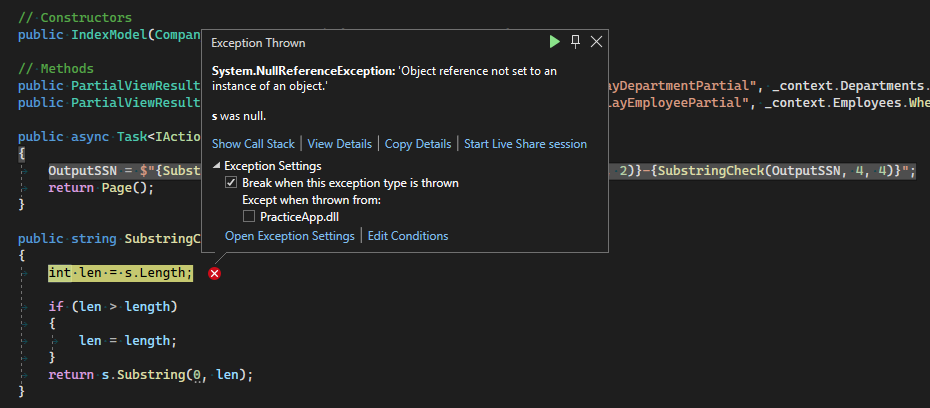Click the return Page(); statement

pyautogui.click(x=102, y=187)
